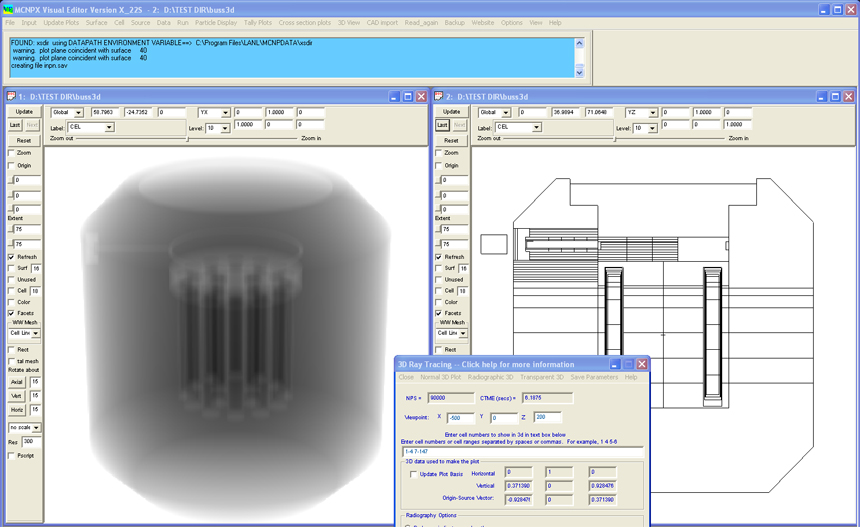This screenshot has width=860, height=527.
Task: Check Update Plot Basis checkbox
Action: (414, 474)
